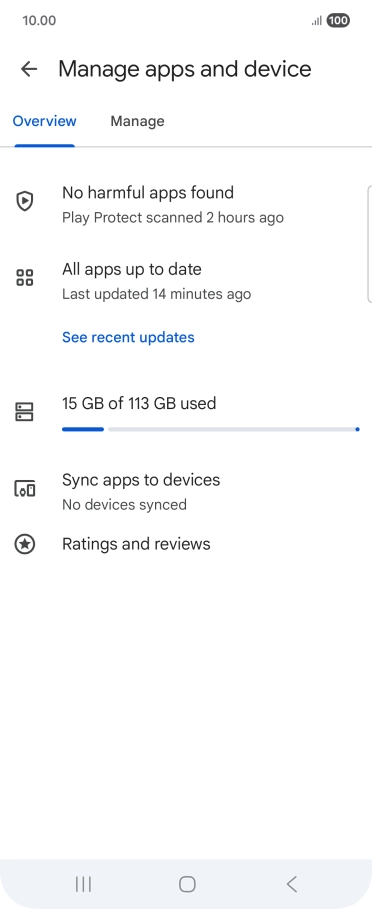
Task: Click the storage usage progress bar
Action: point(211,430)
